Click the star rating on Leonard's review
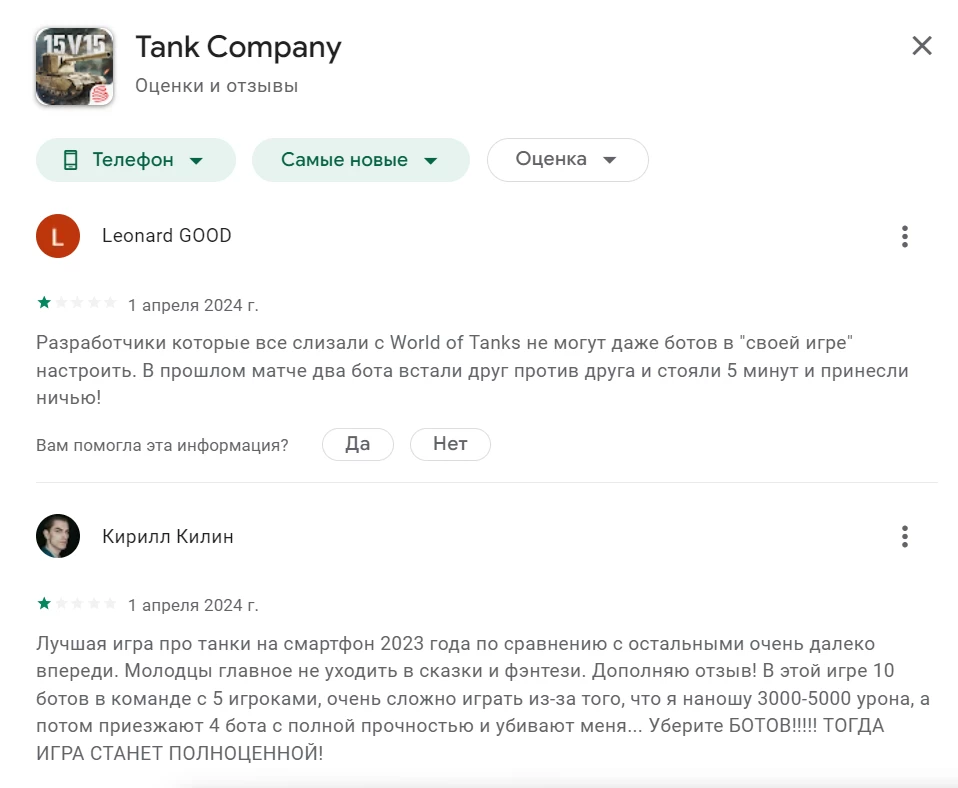The image size is (958, 788). pyautogui.click(x=76, y=304)
